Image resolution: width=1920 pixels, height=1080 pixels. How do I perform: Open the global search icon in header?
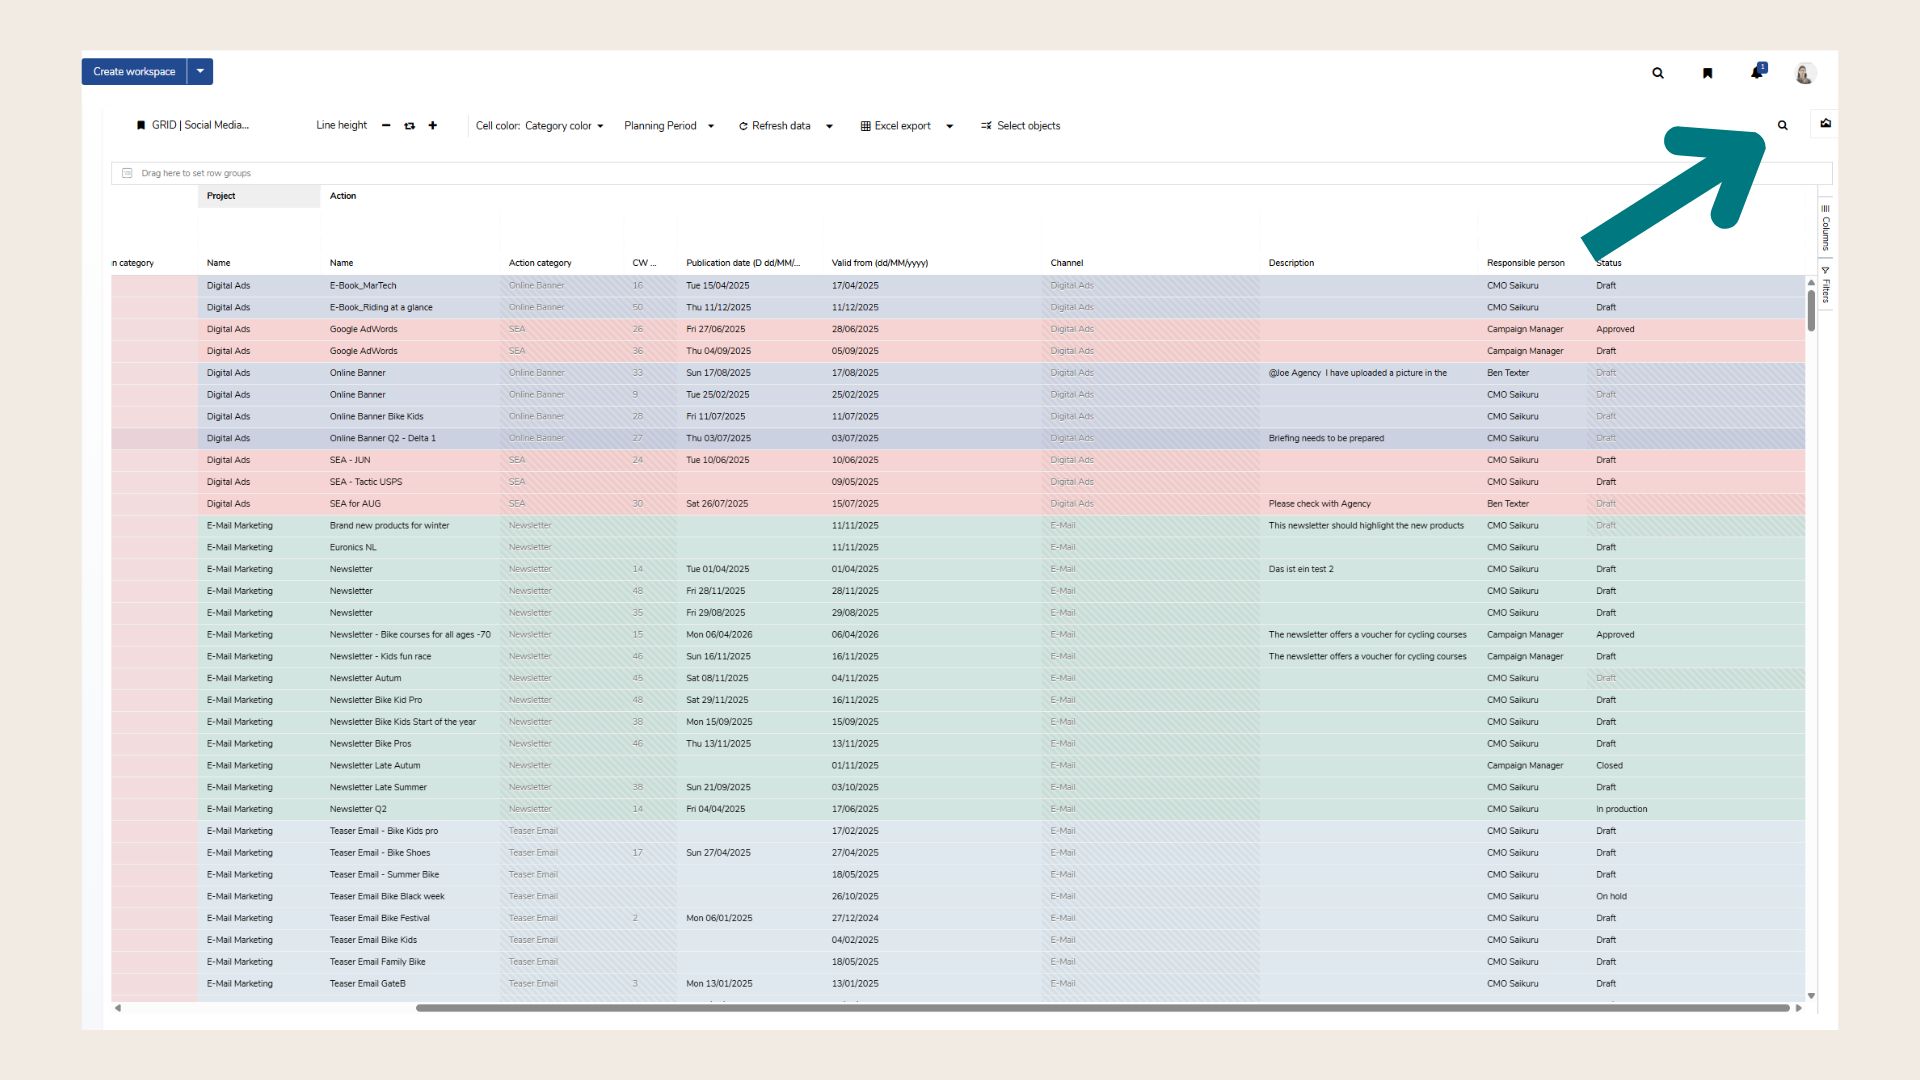1658,73
